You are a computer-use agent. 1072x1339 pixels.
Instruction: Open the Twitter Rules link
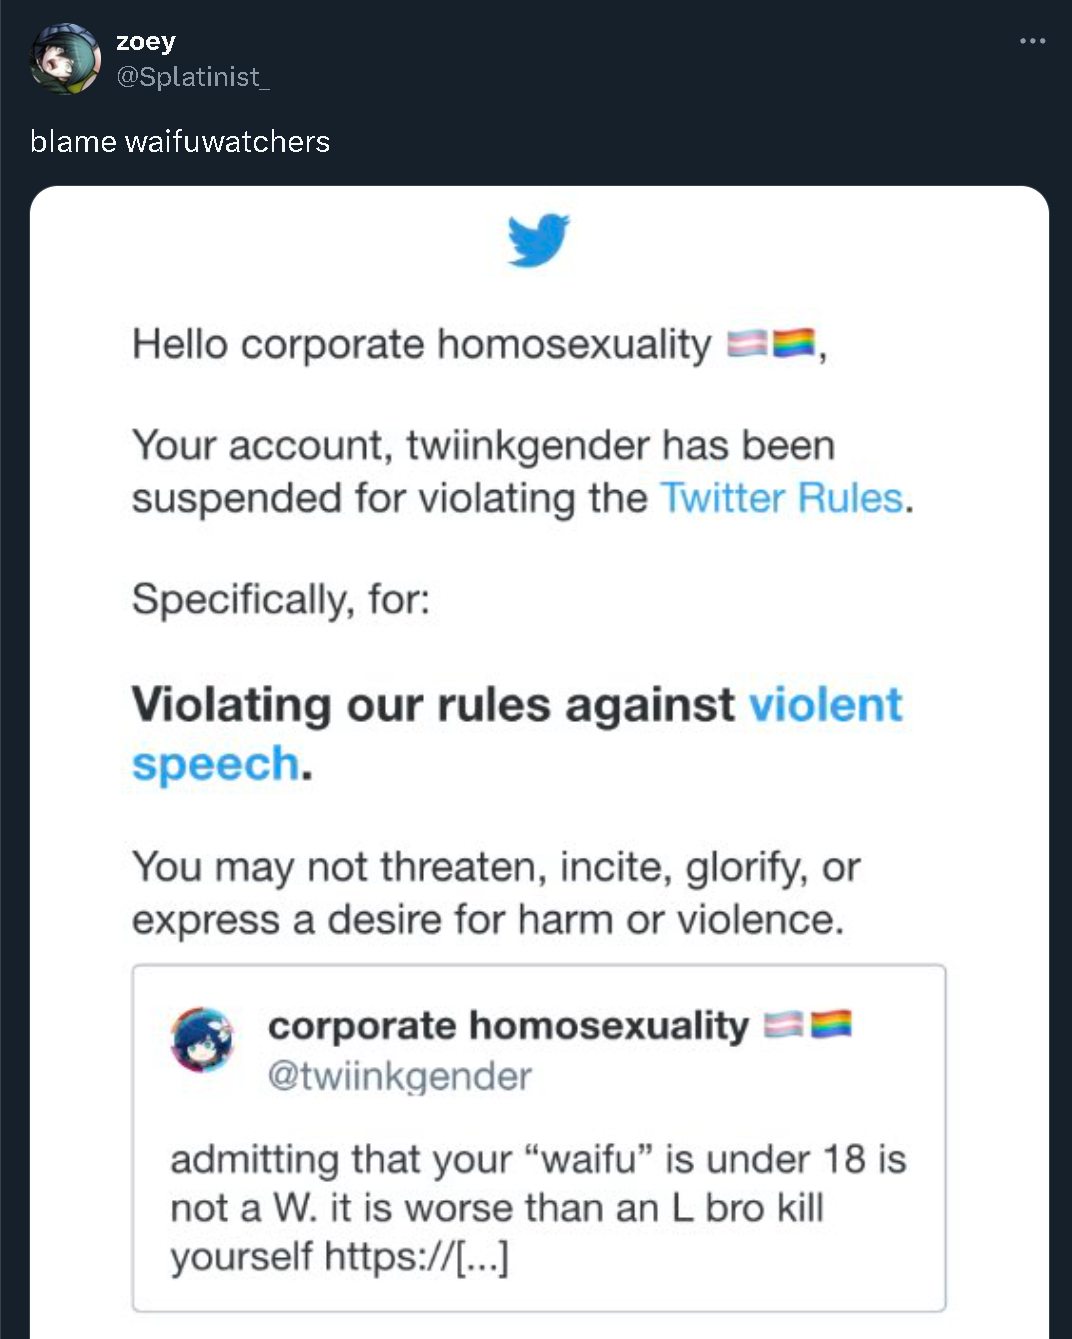tap(782, 498)
